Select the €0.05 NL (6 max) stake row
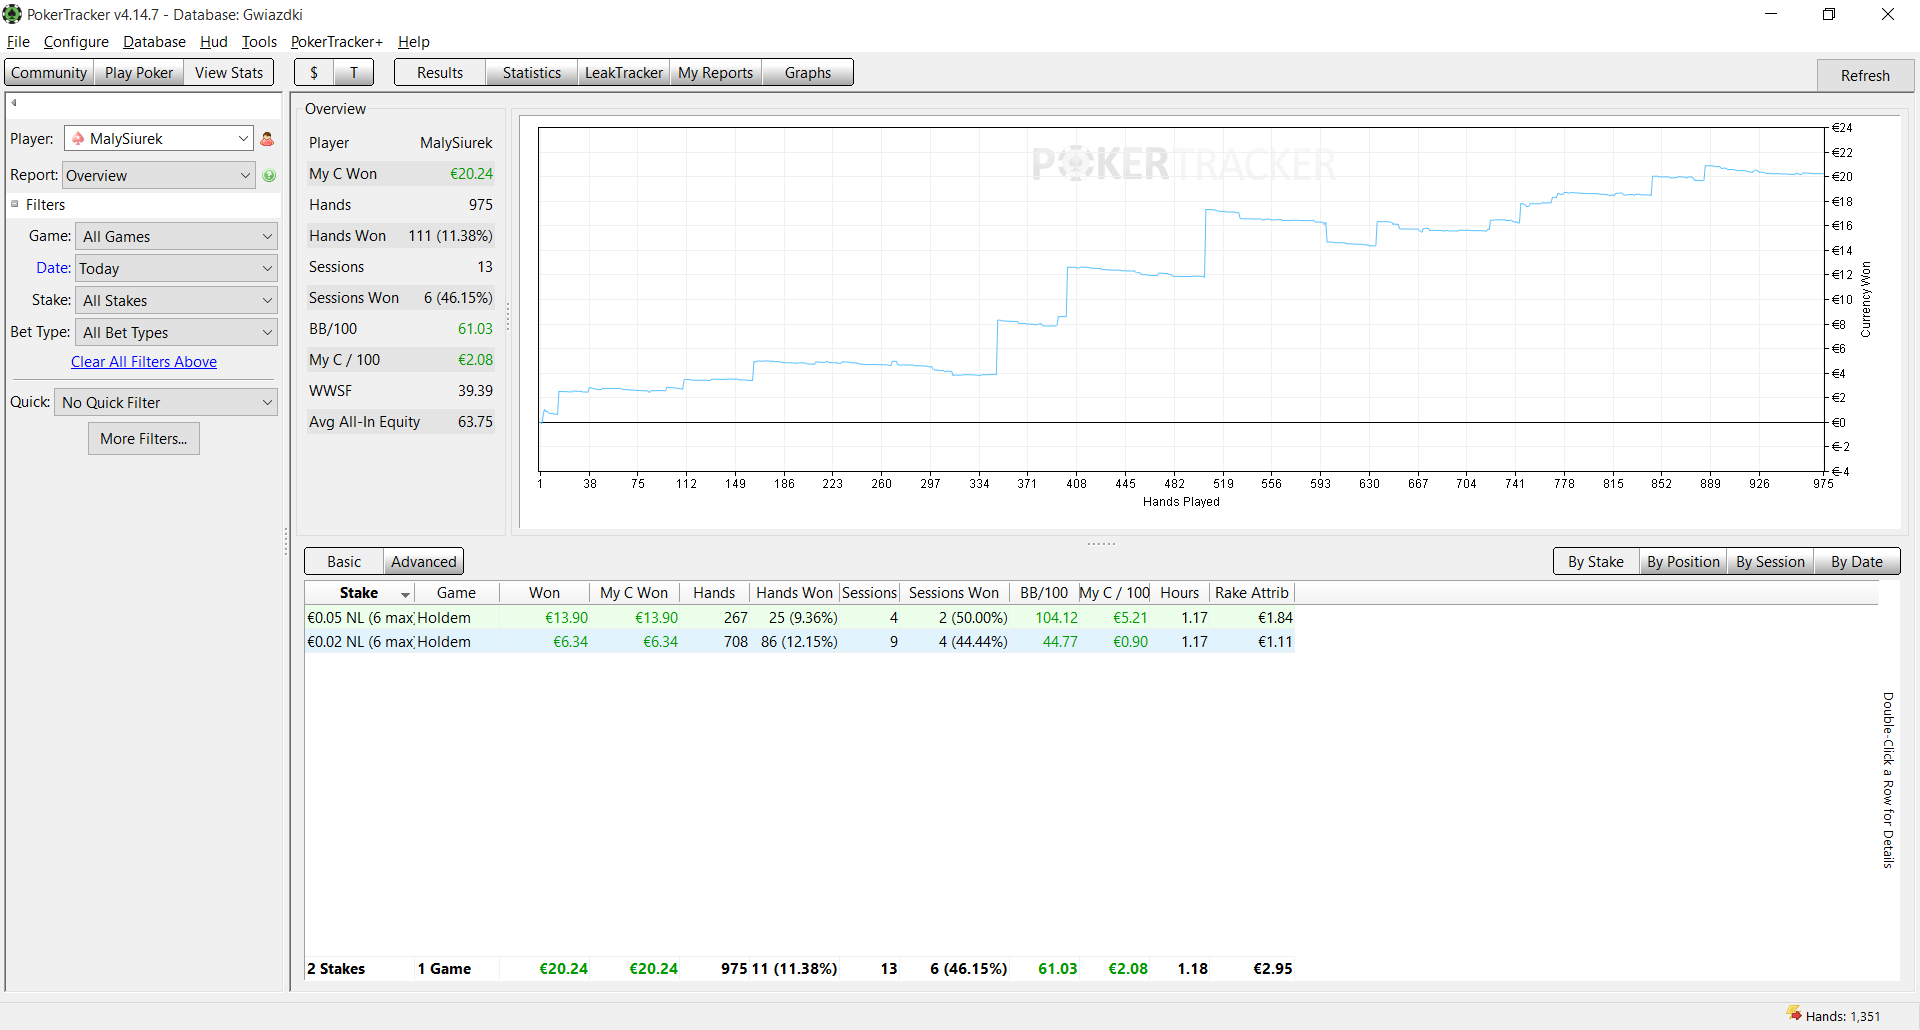 pyautogui.click(x=800, y=618)
